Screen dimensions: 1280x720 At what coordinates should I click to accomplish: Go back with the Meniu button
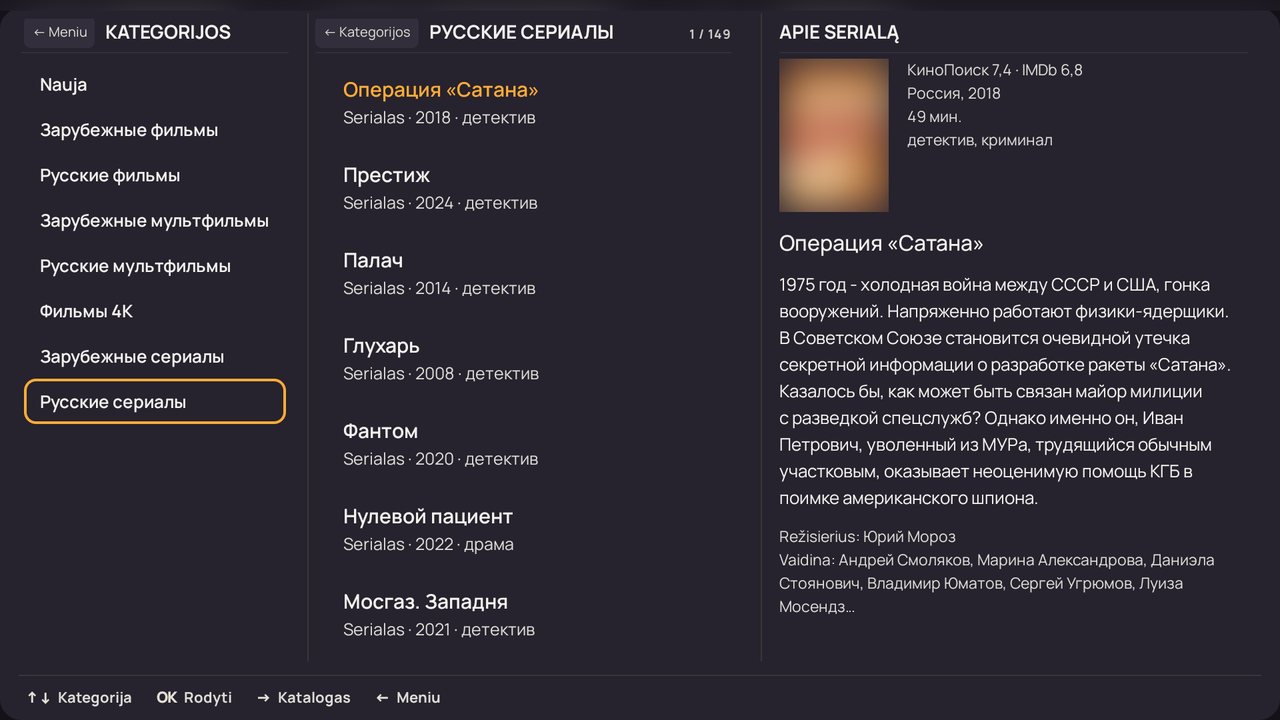tap(60, 32)
